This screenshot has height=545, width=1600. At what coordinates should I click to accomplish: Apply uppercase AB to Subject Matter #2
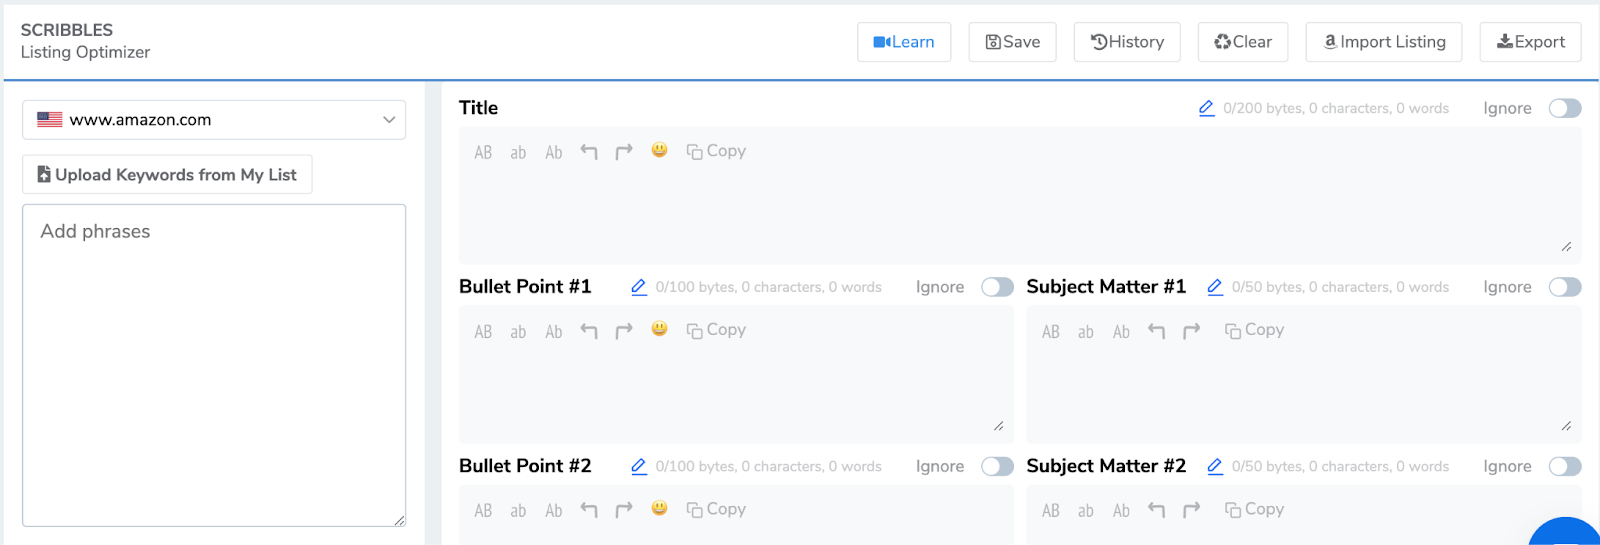pyautogui.click(x=1051, y=510)
